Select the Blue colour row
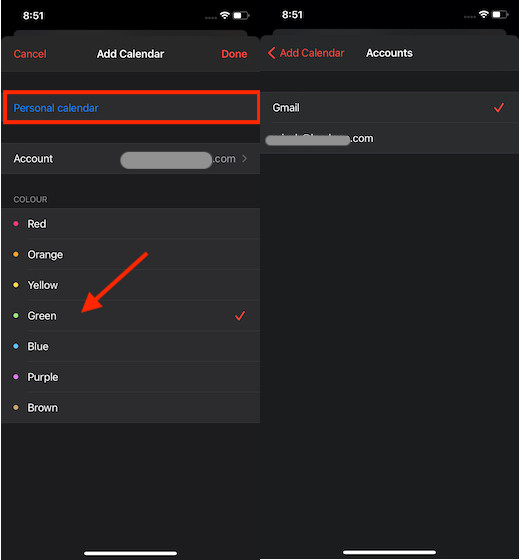This screenshot has width=520, height=560. point(131,346)
